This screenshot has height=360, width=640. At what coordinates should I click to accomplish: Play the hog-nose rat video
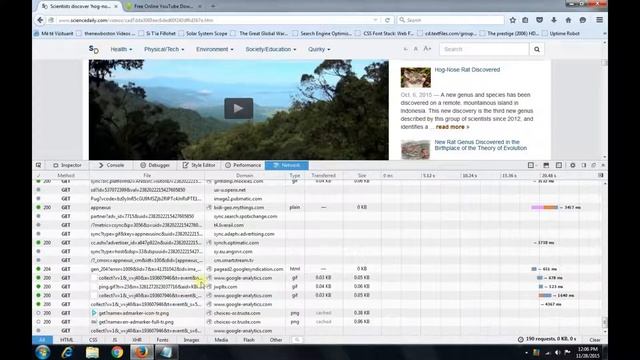pyautogui.click(x=238, y=109)
